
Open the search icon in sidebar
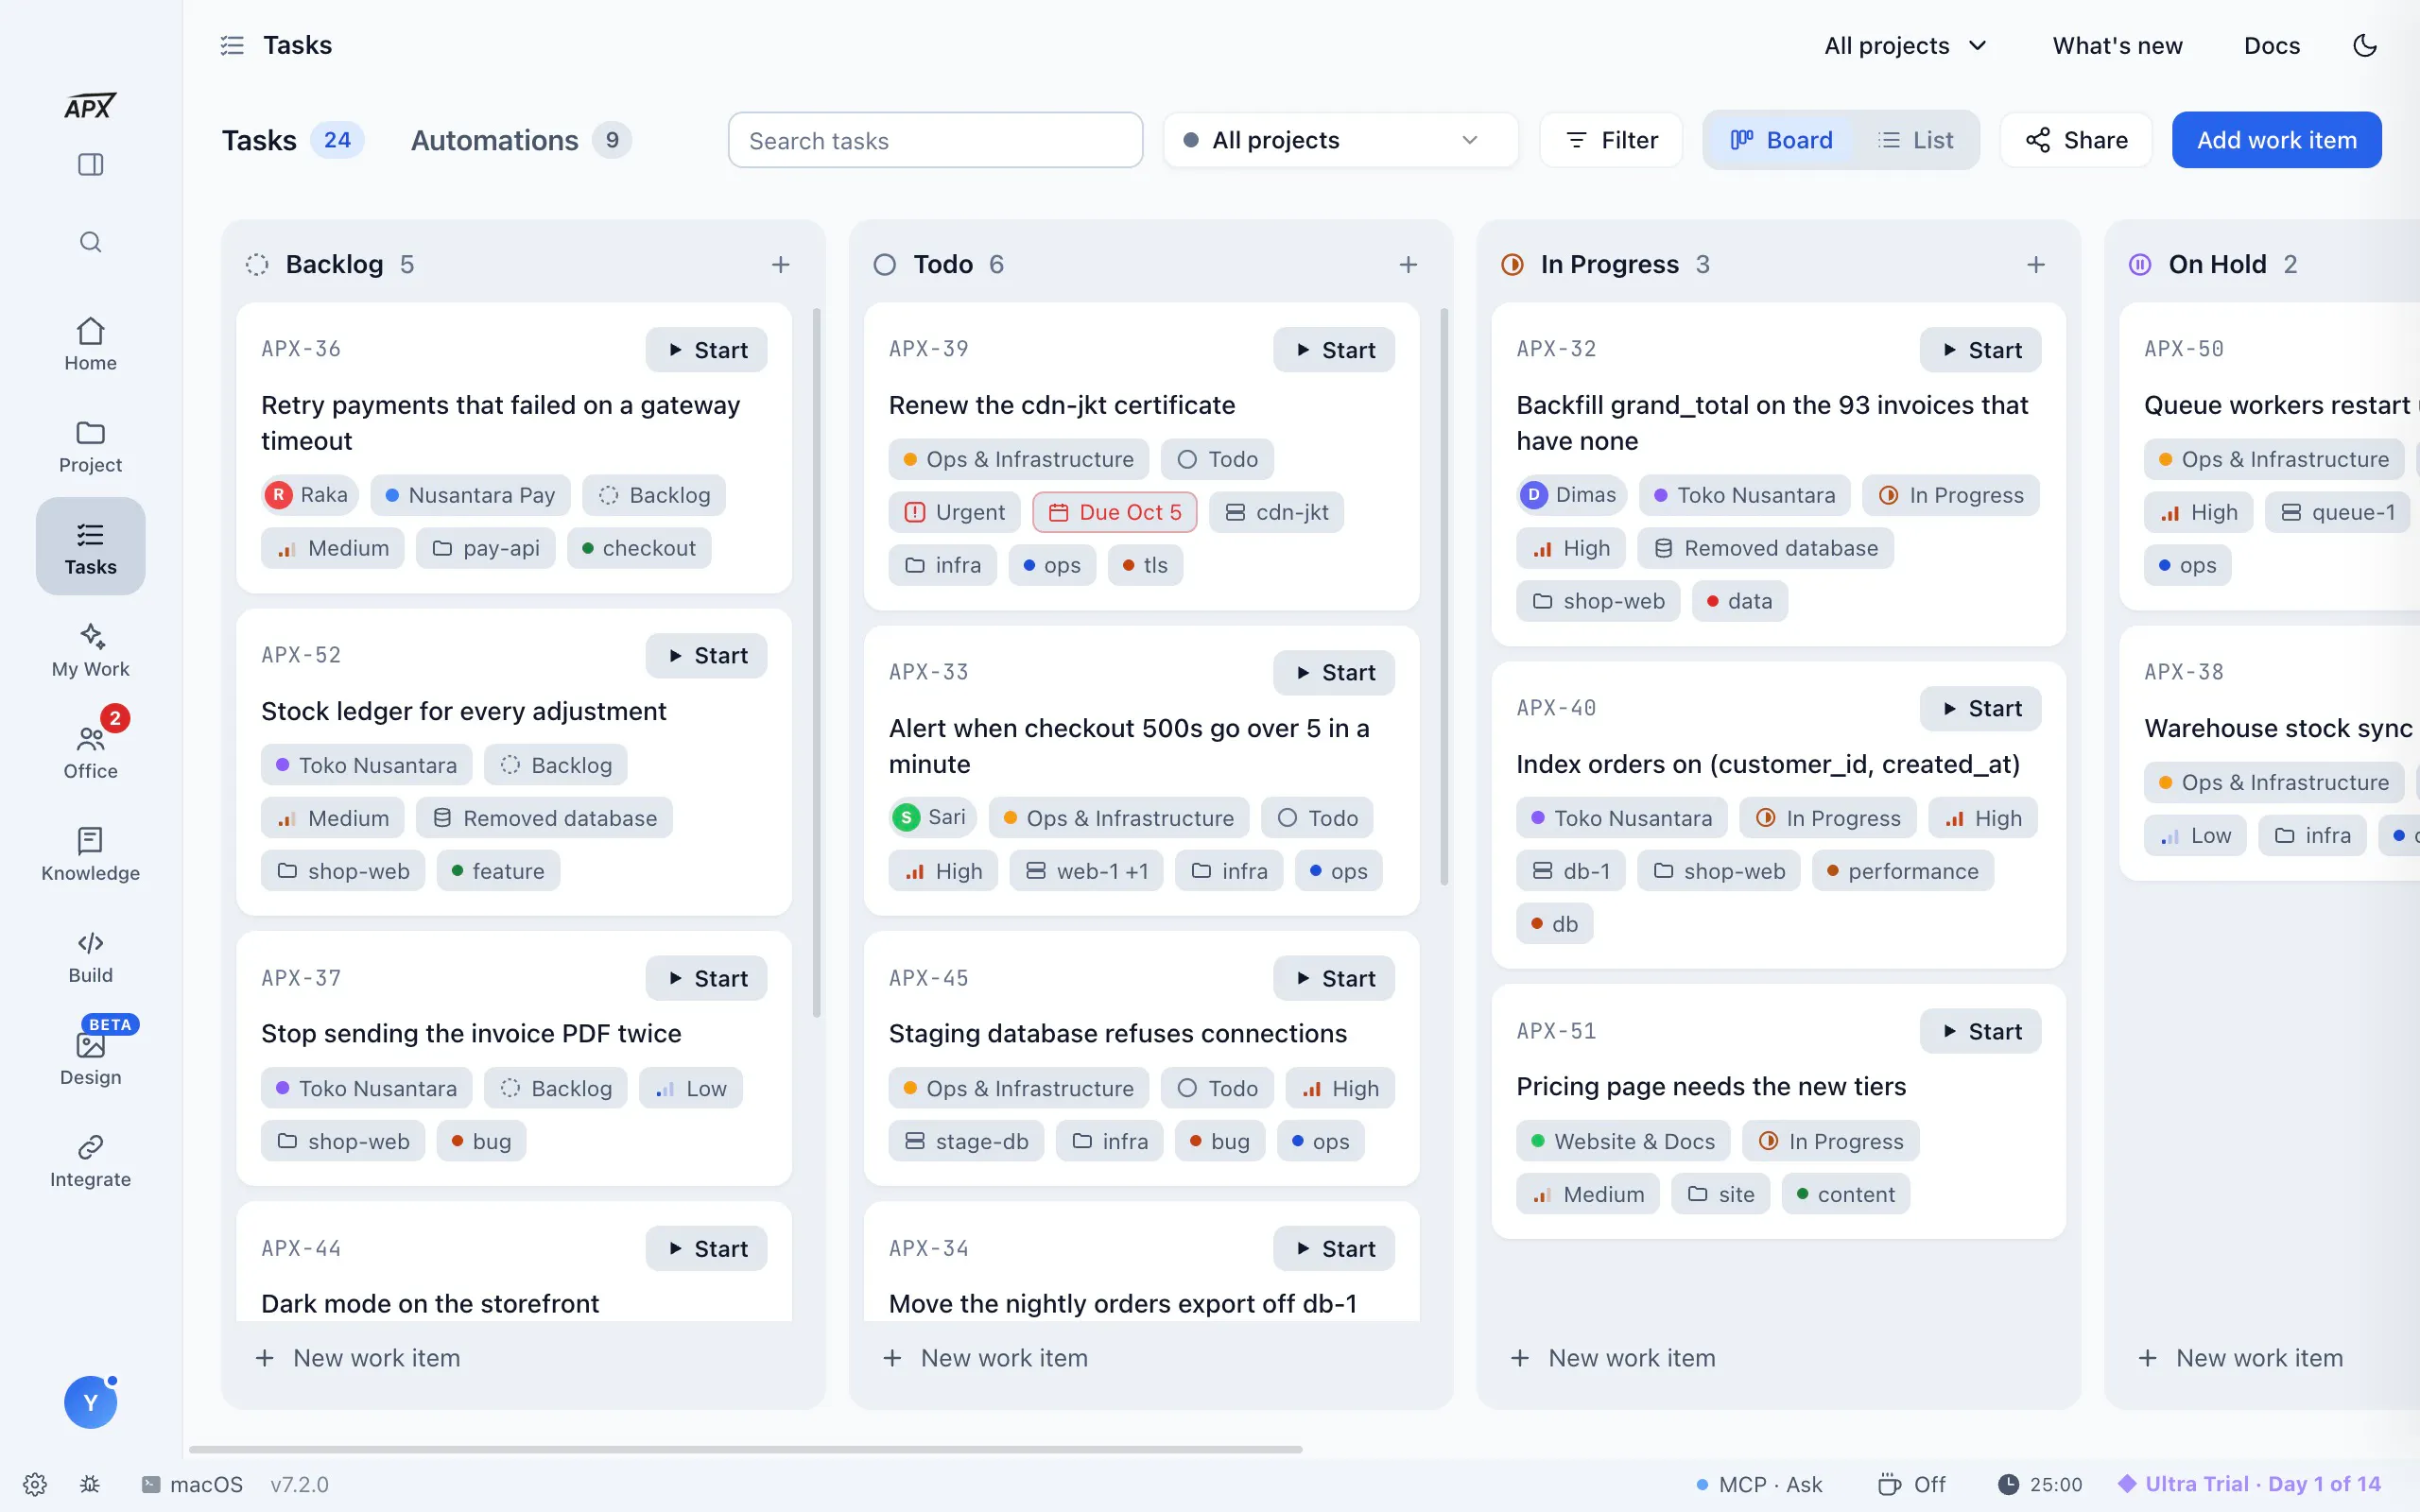coord(90,242)
